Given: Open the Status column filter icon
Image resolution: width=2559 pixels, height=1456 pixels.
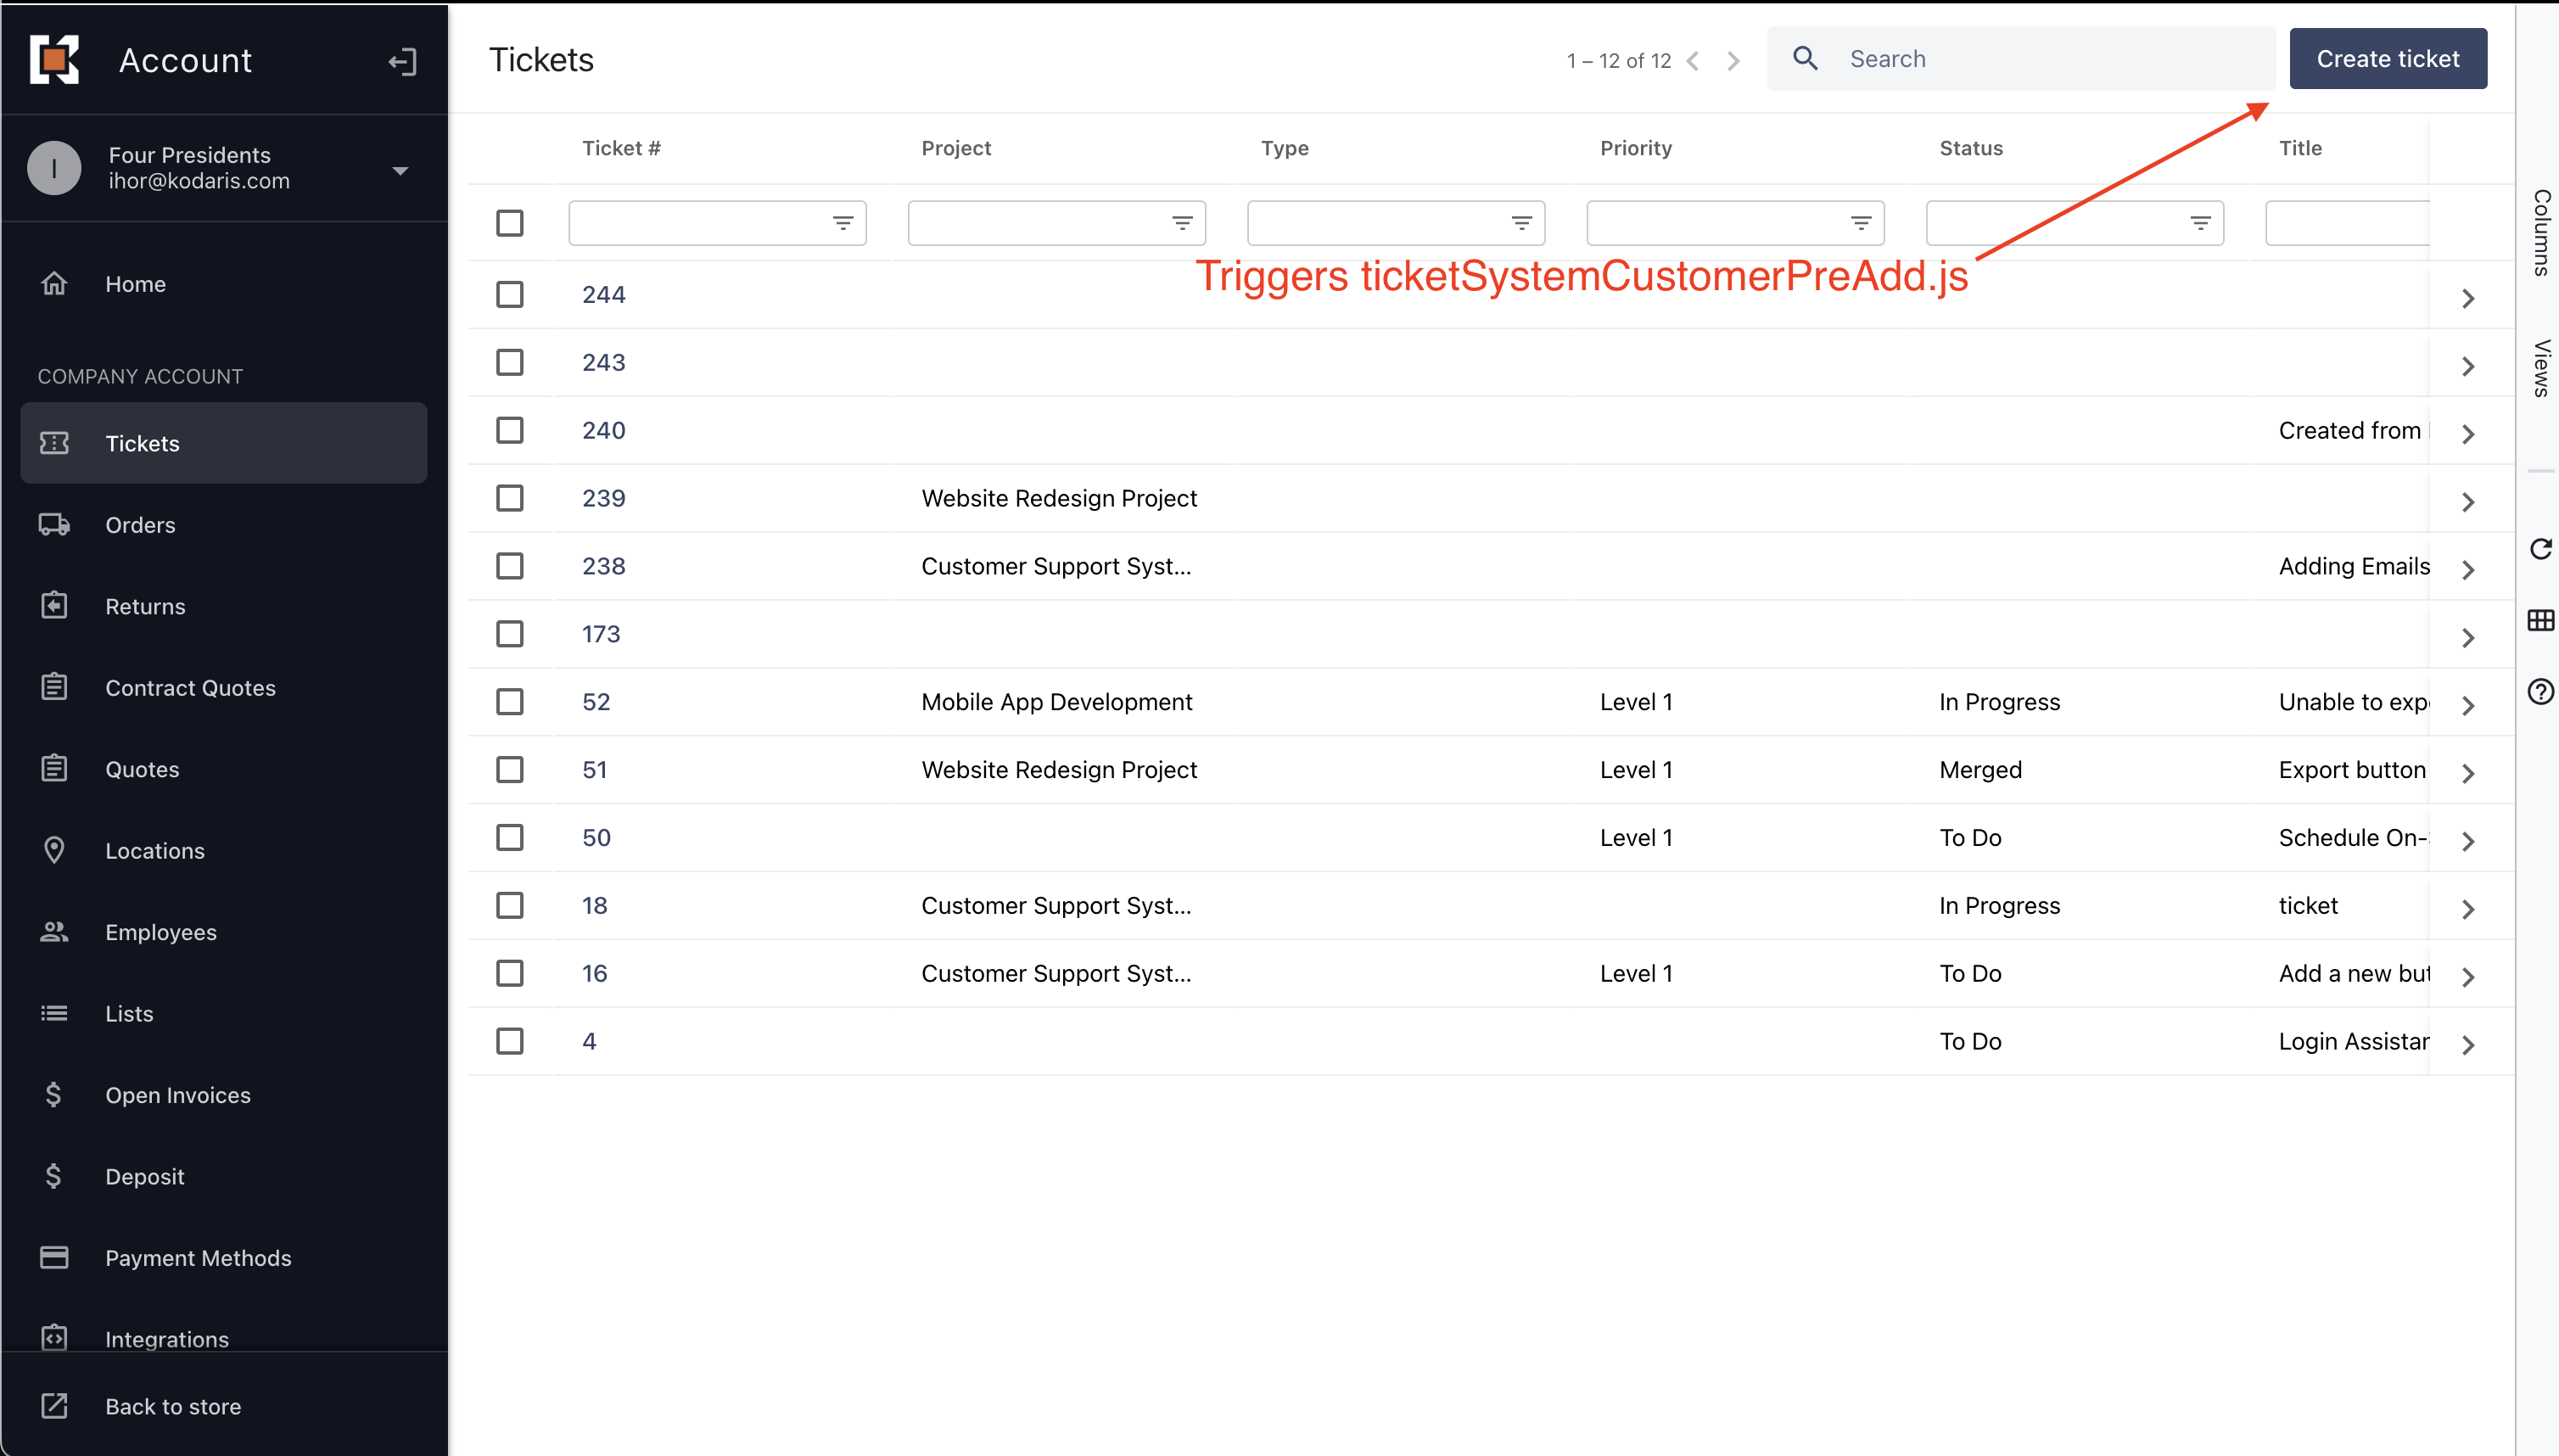Looking at the screenshot, I should pyautogui.click(x=2200, y=223).
